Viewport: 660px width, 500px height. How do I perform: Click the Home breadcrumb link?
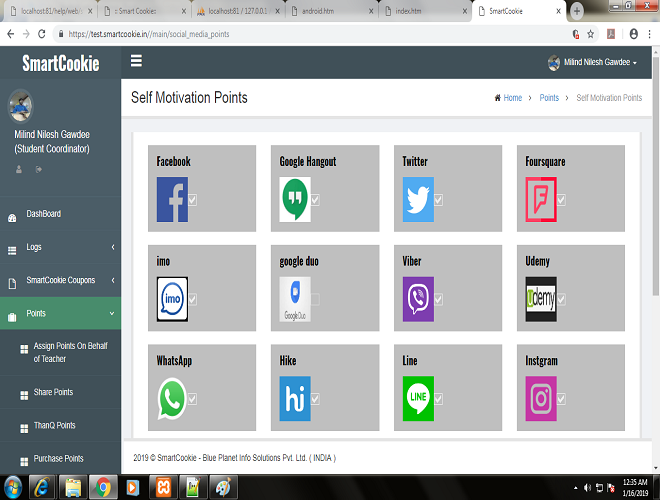[x=512, y=98]
